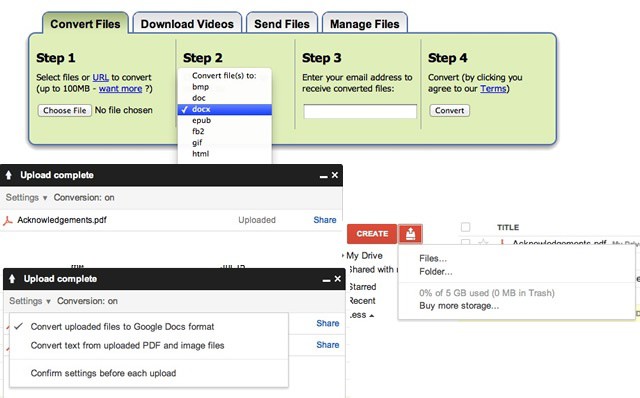Close the upper Upload complete panel

tap(335, 175)
